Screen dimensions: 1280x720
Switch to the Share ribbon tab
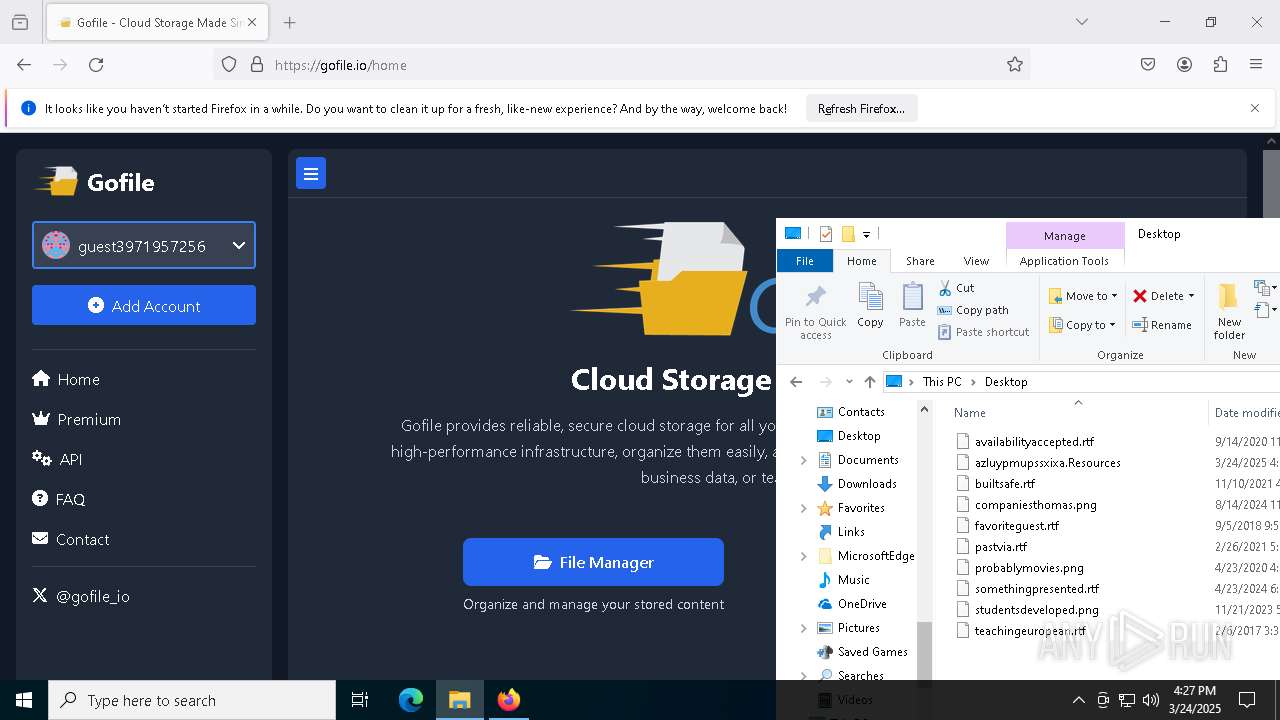920,261
